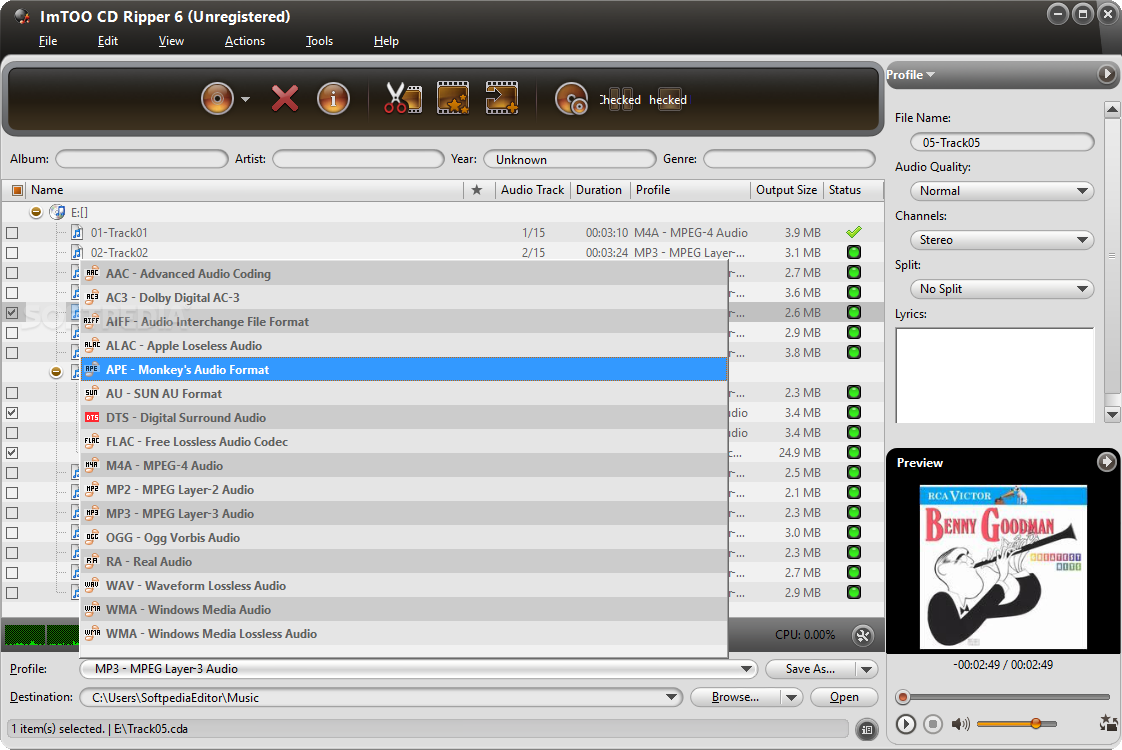
Task: Click the star column header
Action: pyautogui.click(x=477, y=190)
